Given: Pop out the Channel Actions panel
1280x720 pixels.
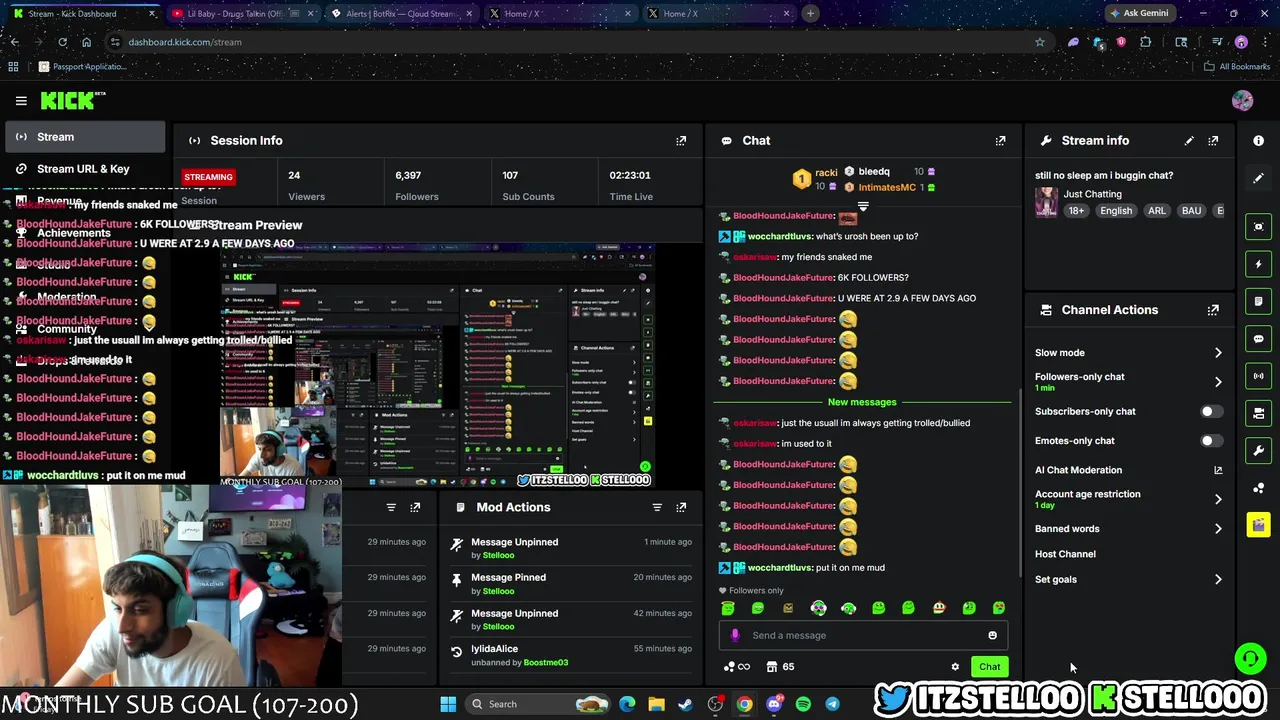Looking at the screenshot, I should click(x=1213, y=310).
